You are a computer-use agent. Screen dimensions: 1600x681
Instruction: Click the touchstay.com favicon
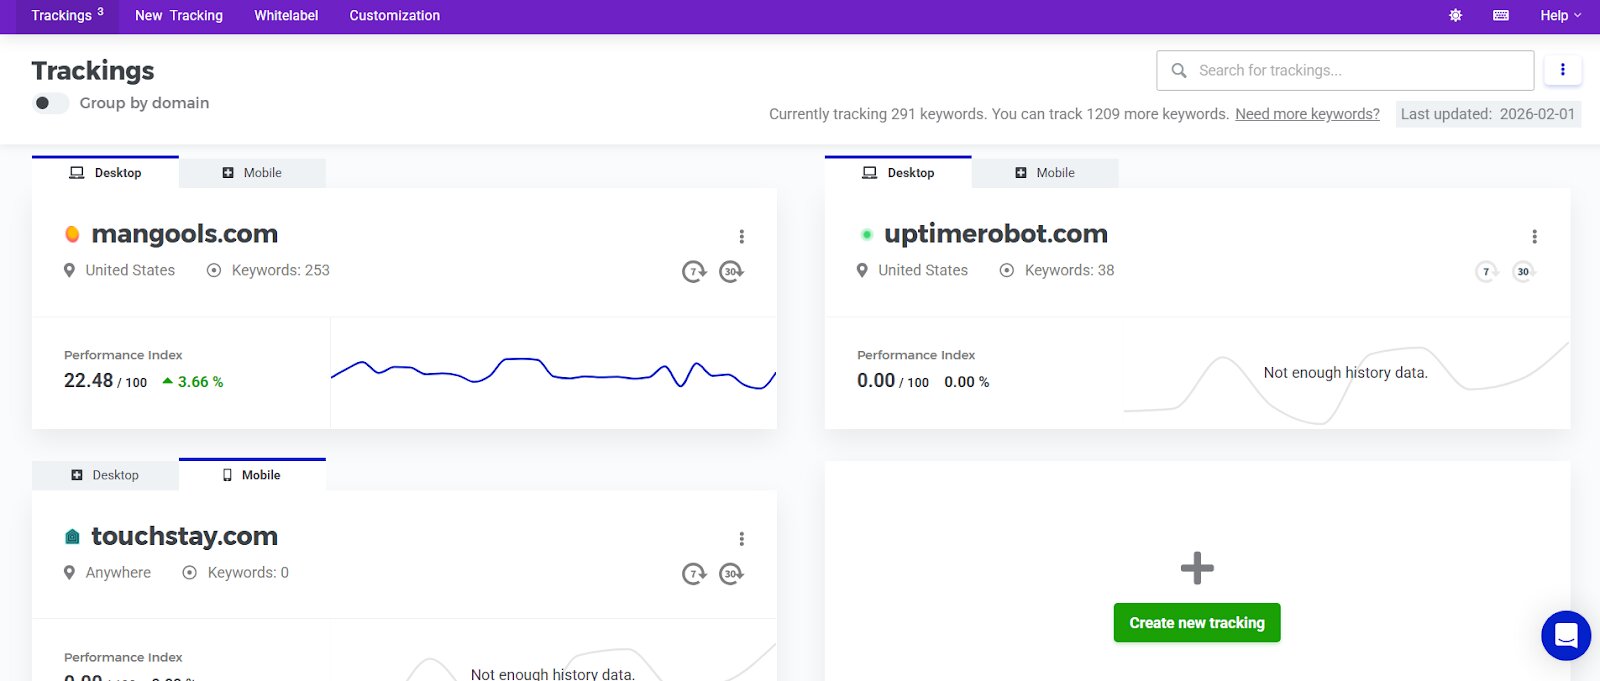72,537
